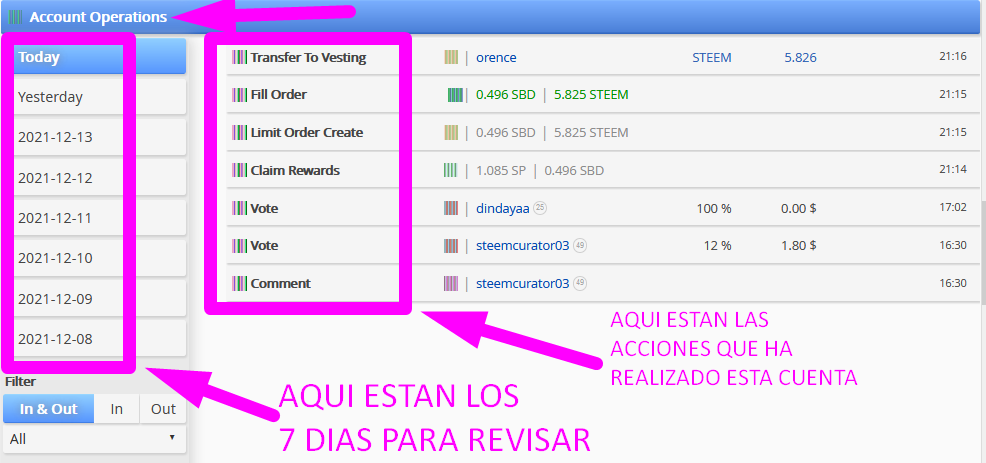Click the Claim Rewards operation label

(295, 170)
